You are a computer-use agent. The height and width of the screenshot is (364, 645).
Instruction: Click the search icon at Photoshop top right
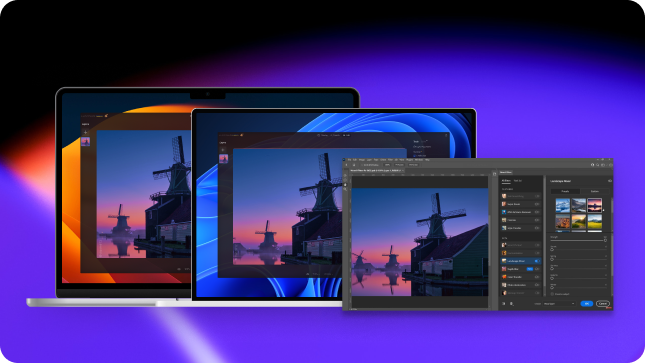[x=598, y=165]
